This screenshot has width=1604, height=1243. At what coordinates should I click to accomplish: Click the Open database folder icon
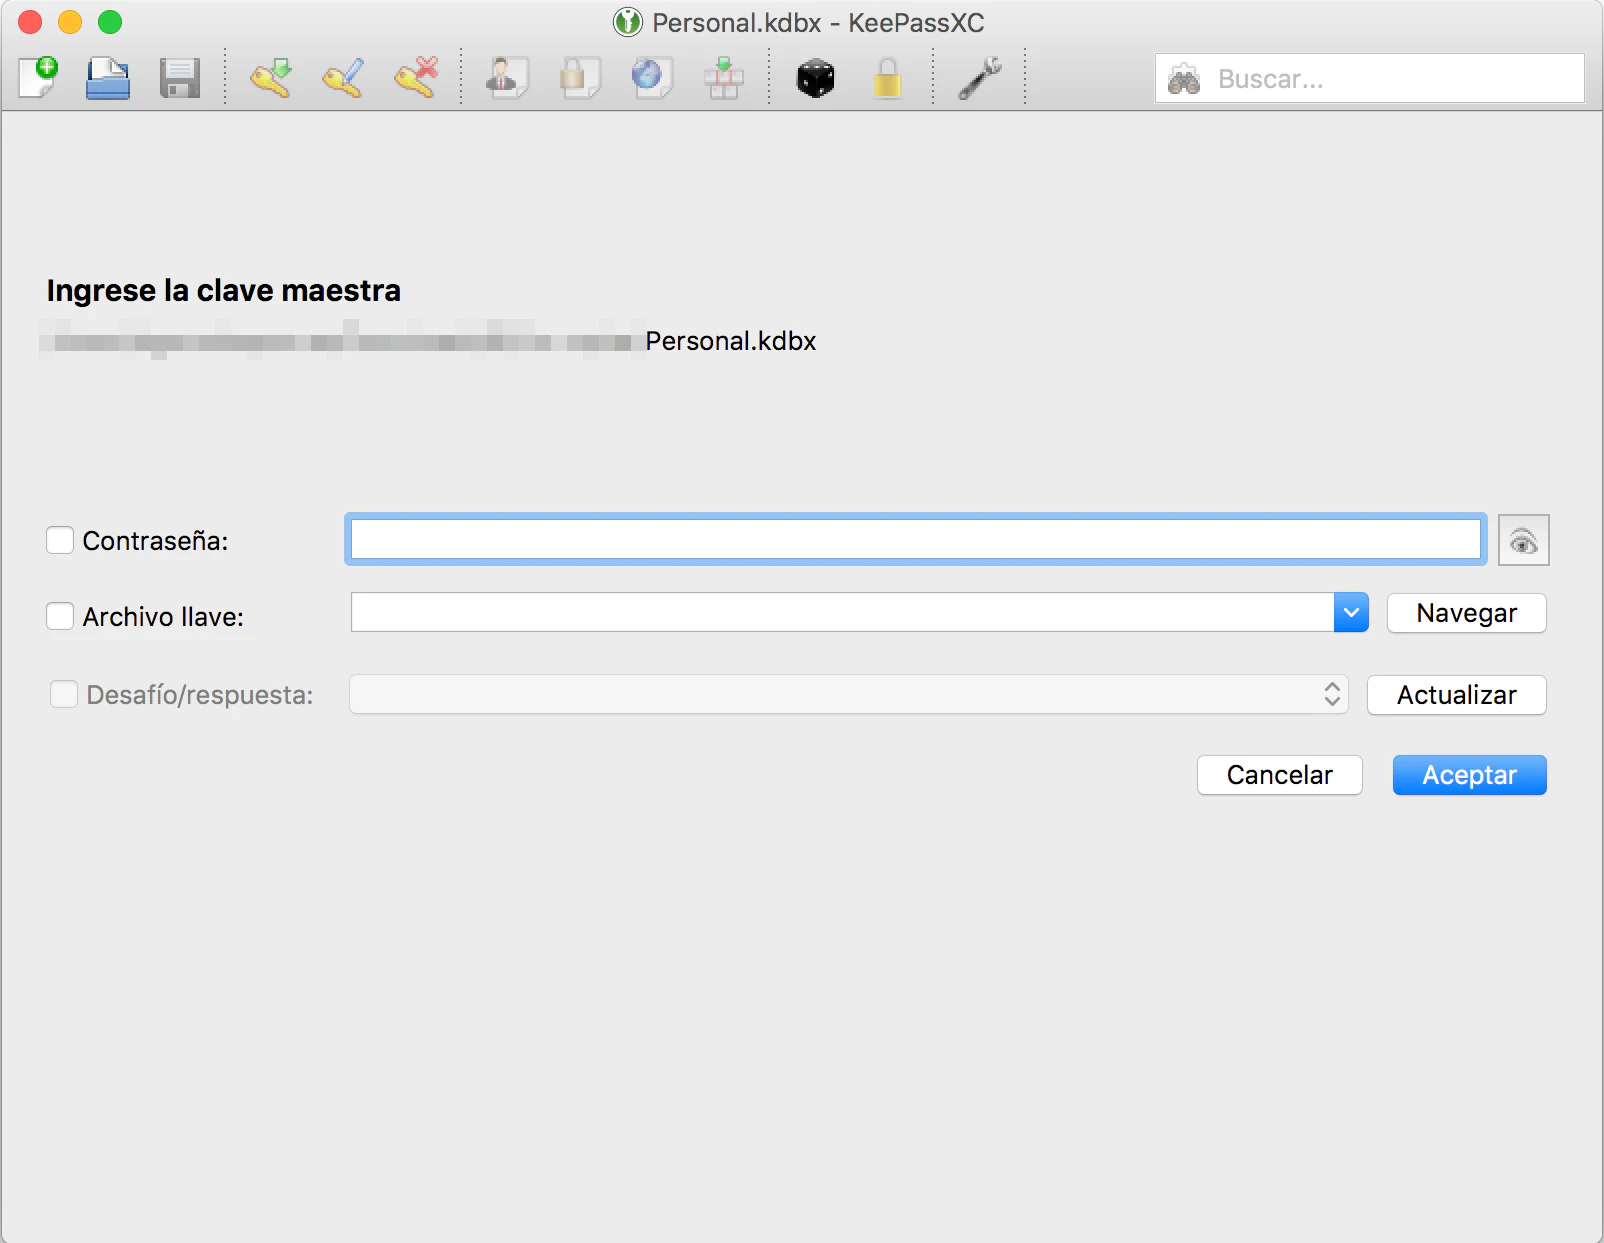(x=108, y=78)
